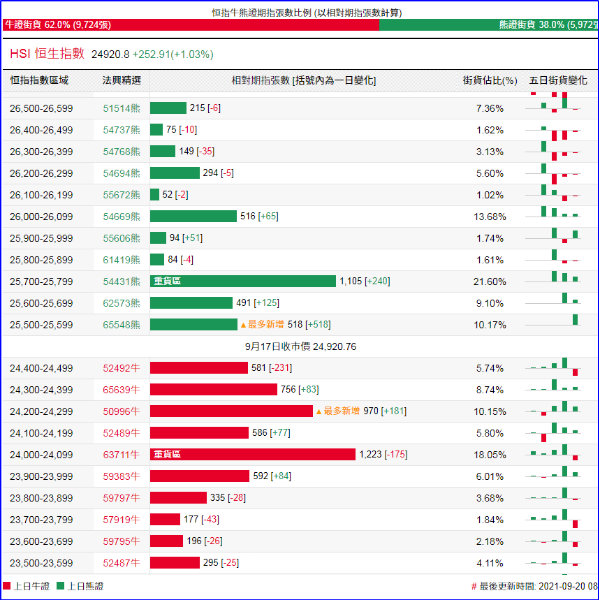
Task: Select the 相對期指張數 column header
Action: (304, 80)
